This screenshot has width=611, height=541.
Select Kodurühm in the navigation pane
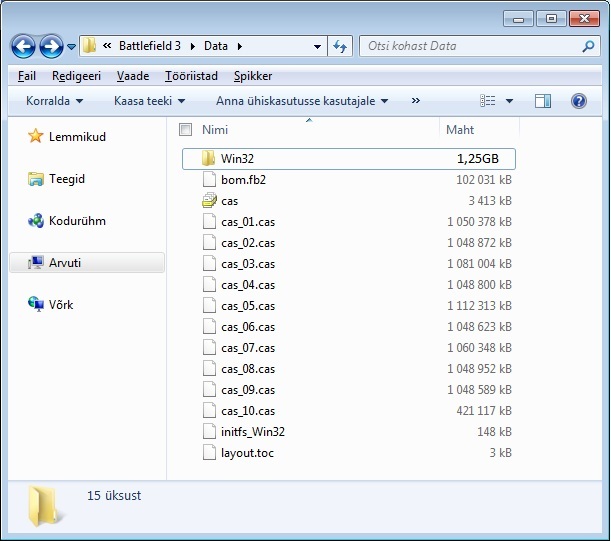tap(77, 221)
